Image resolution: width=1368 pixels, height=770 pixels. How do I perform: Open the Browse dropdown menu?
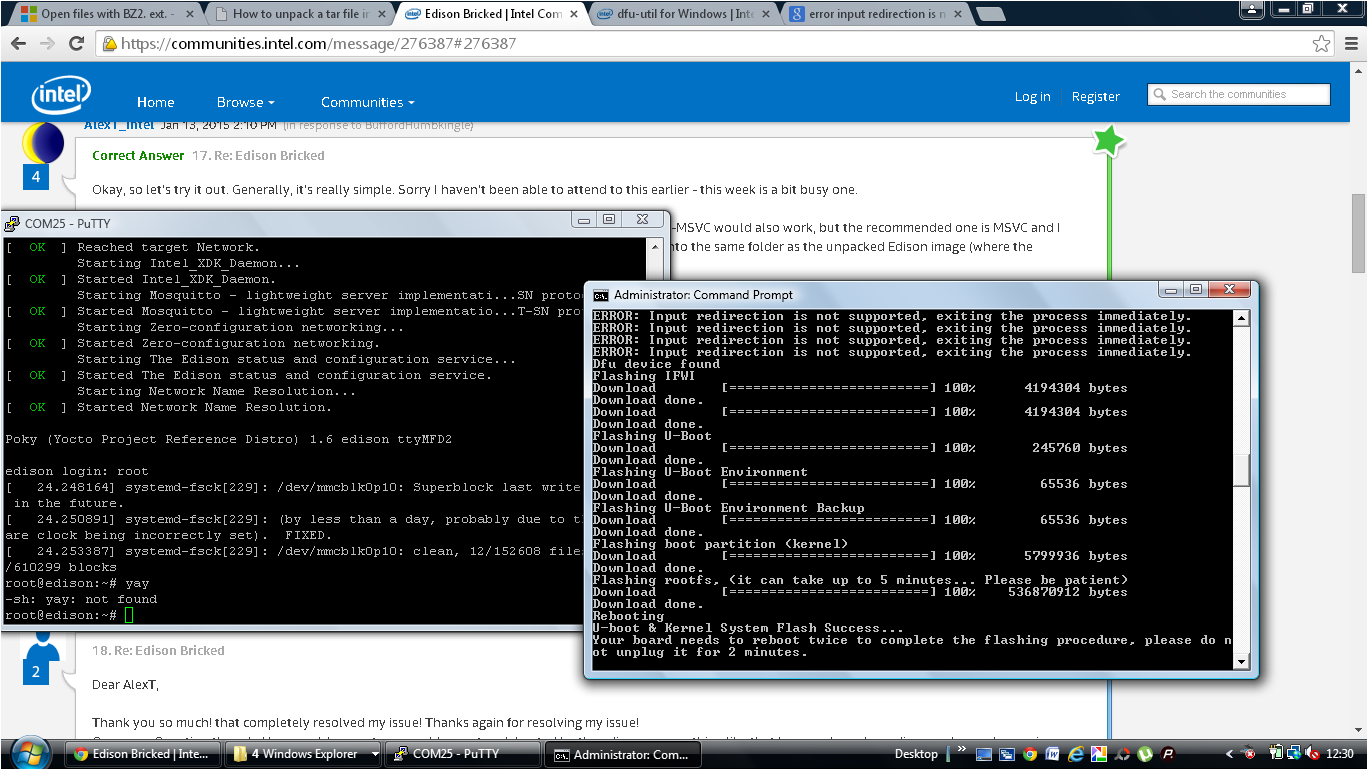[x=245, y=102]
